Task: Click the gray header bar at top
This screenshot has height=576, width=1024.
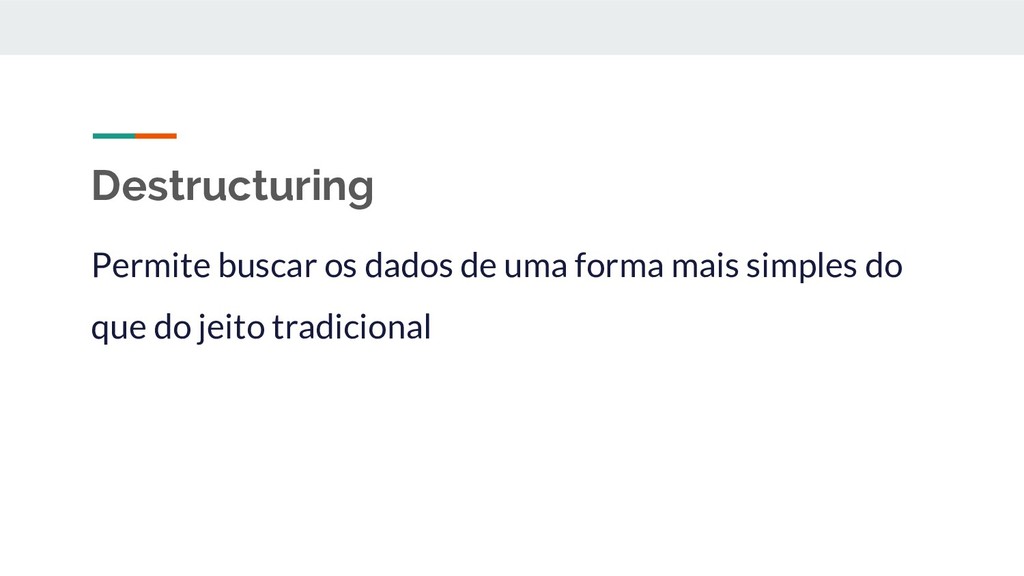Action: 512,27
